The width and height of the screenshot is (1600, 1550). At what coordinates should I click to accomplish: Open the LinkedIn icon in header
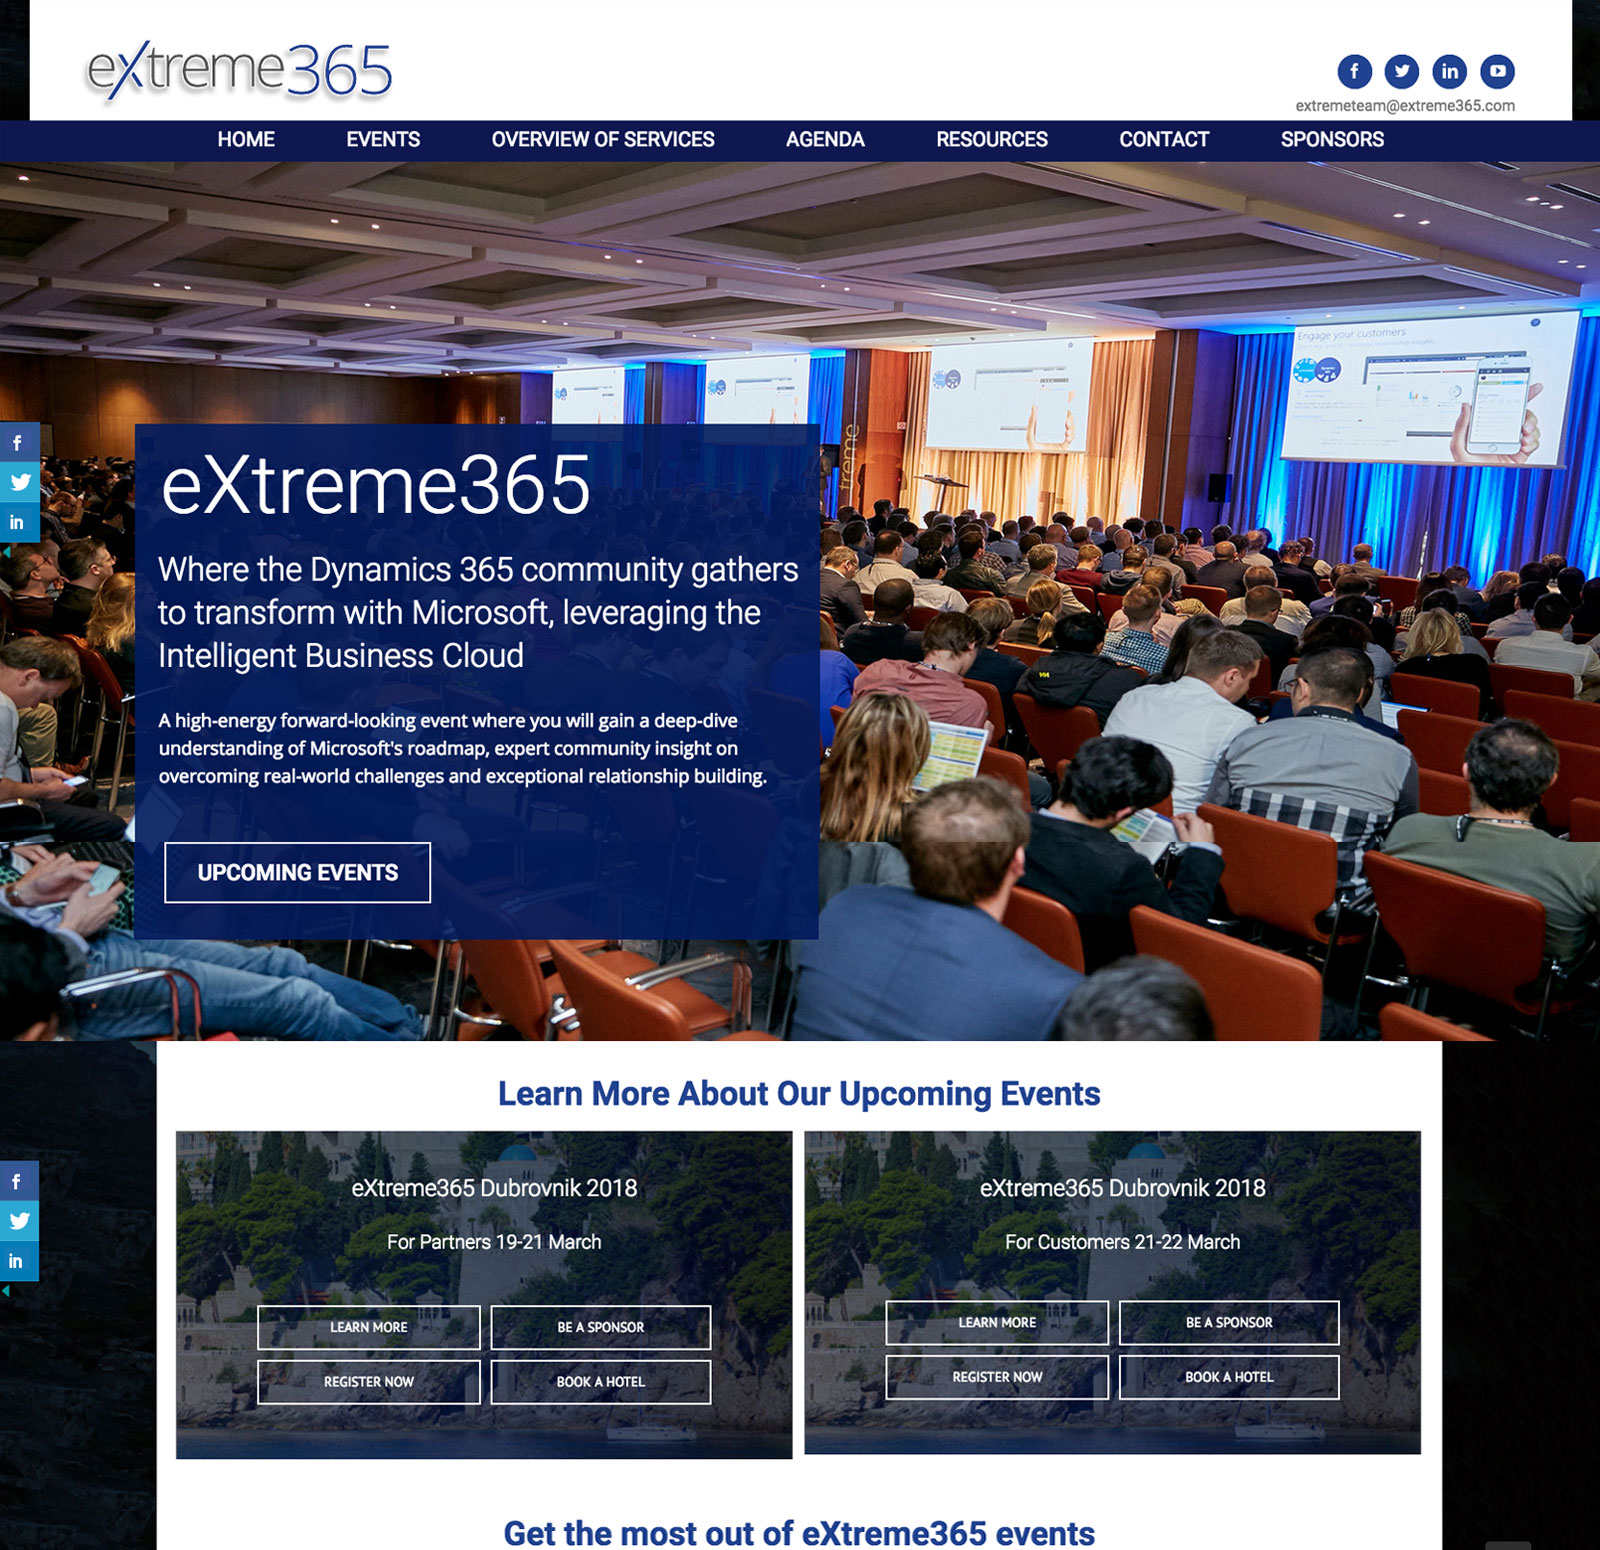[x=1450, y=71]
